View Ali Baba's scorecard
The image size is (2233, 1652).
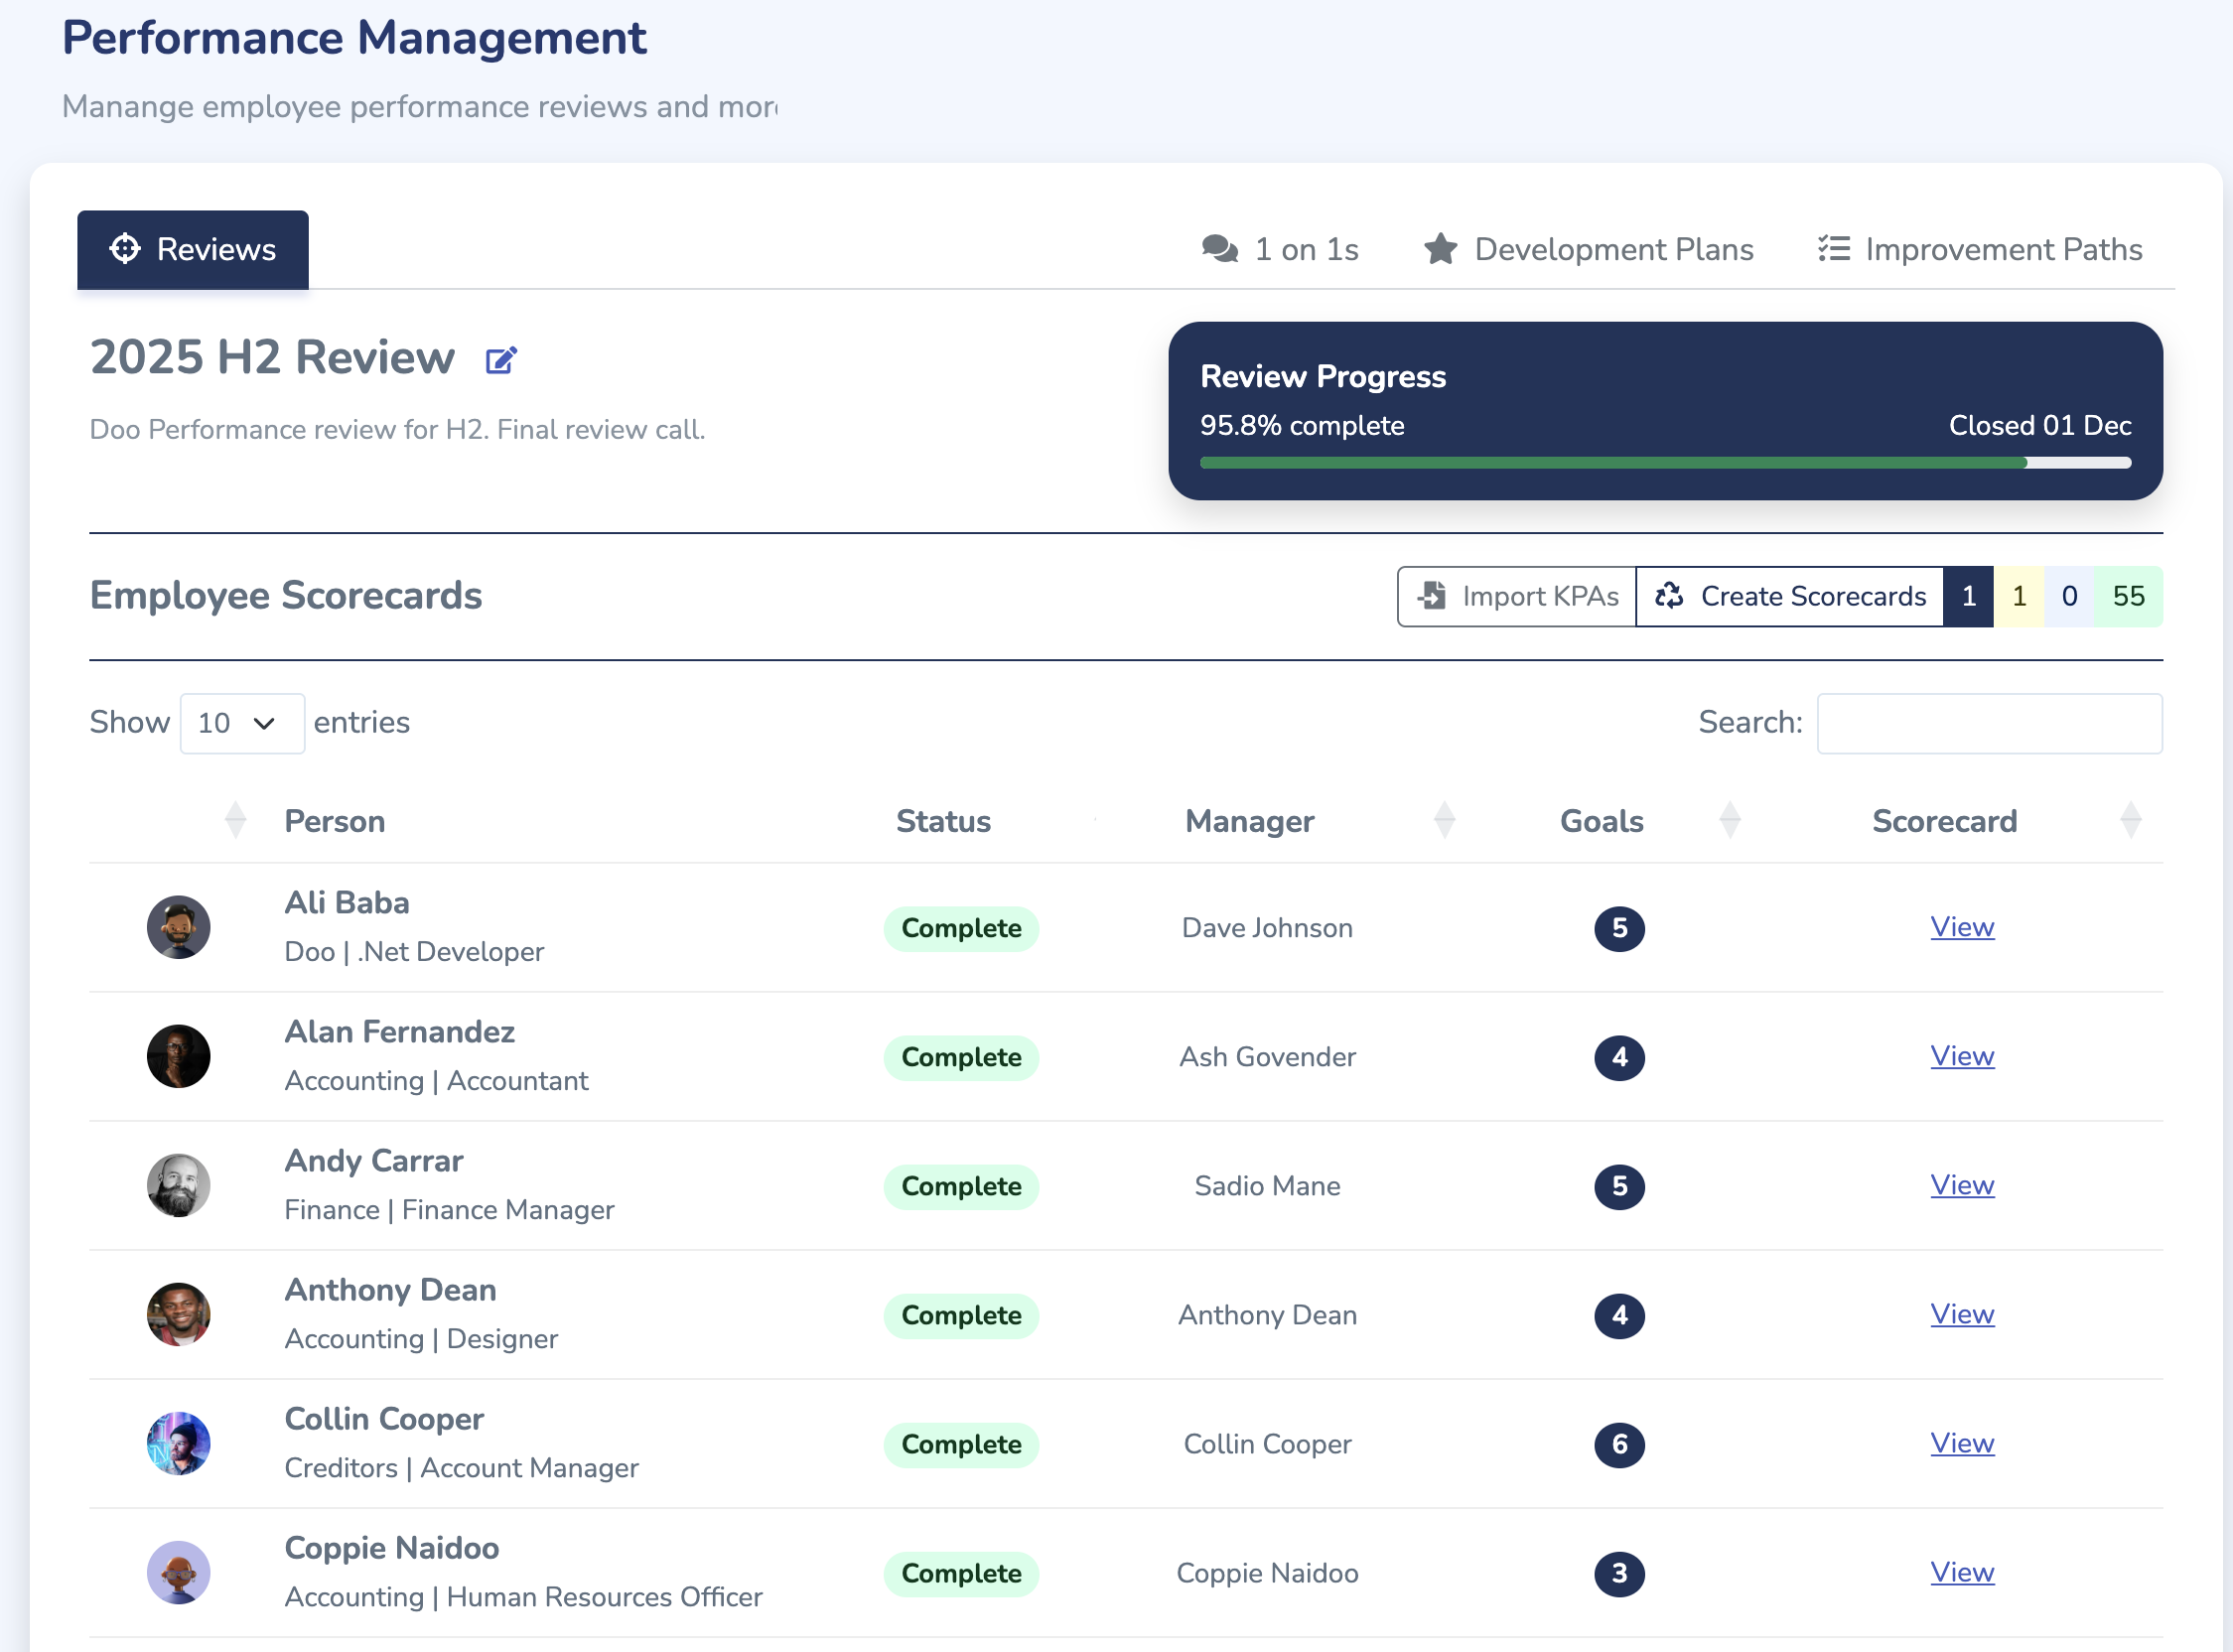1962,927
